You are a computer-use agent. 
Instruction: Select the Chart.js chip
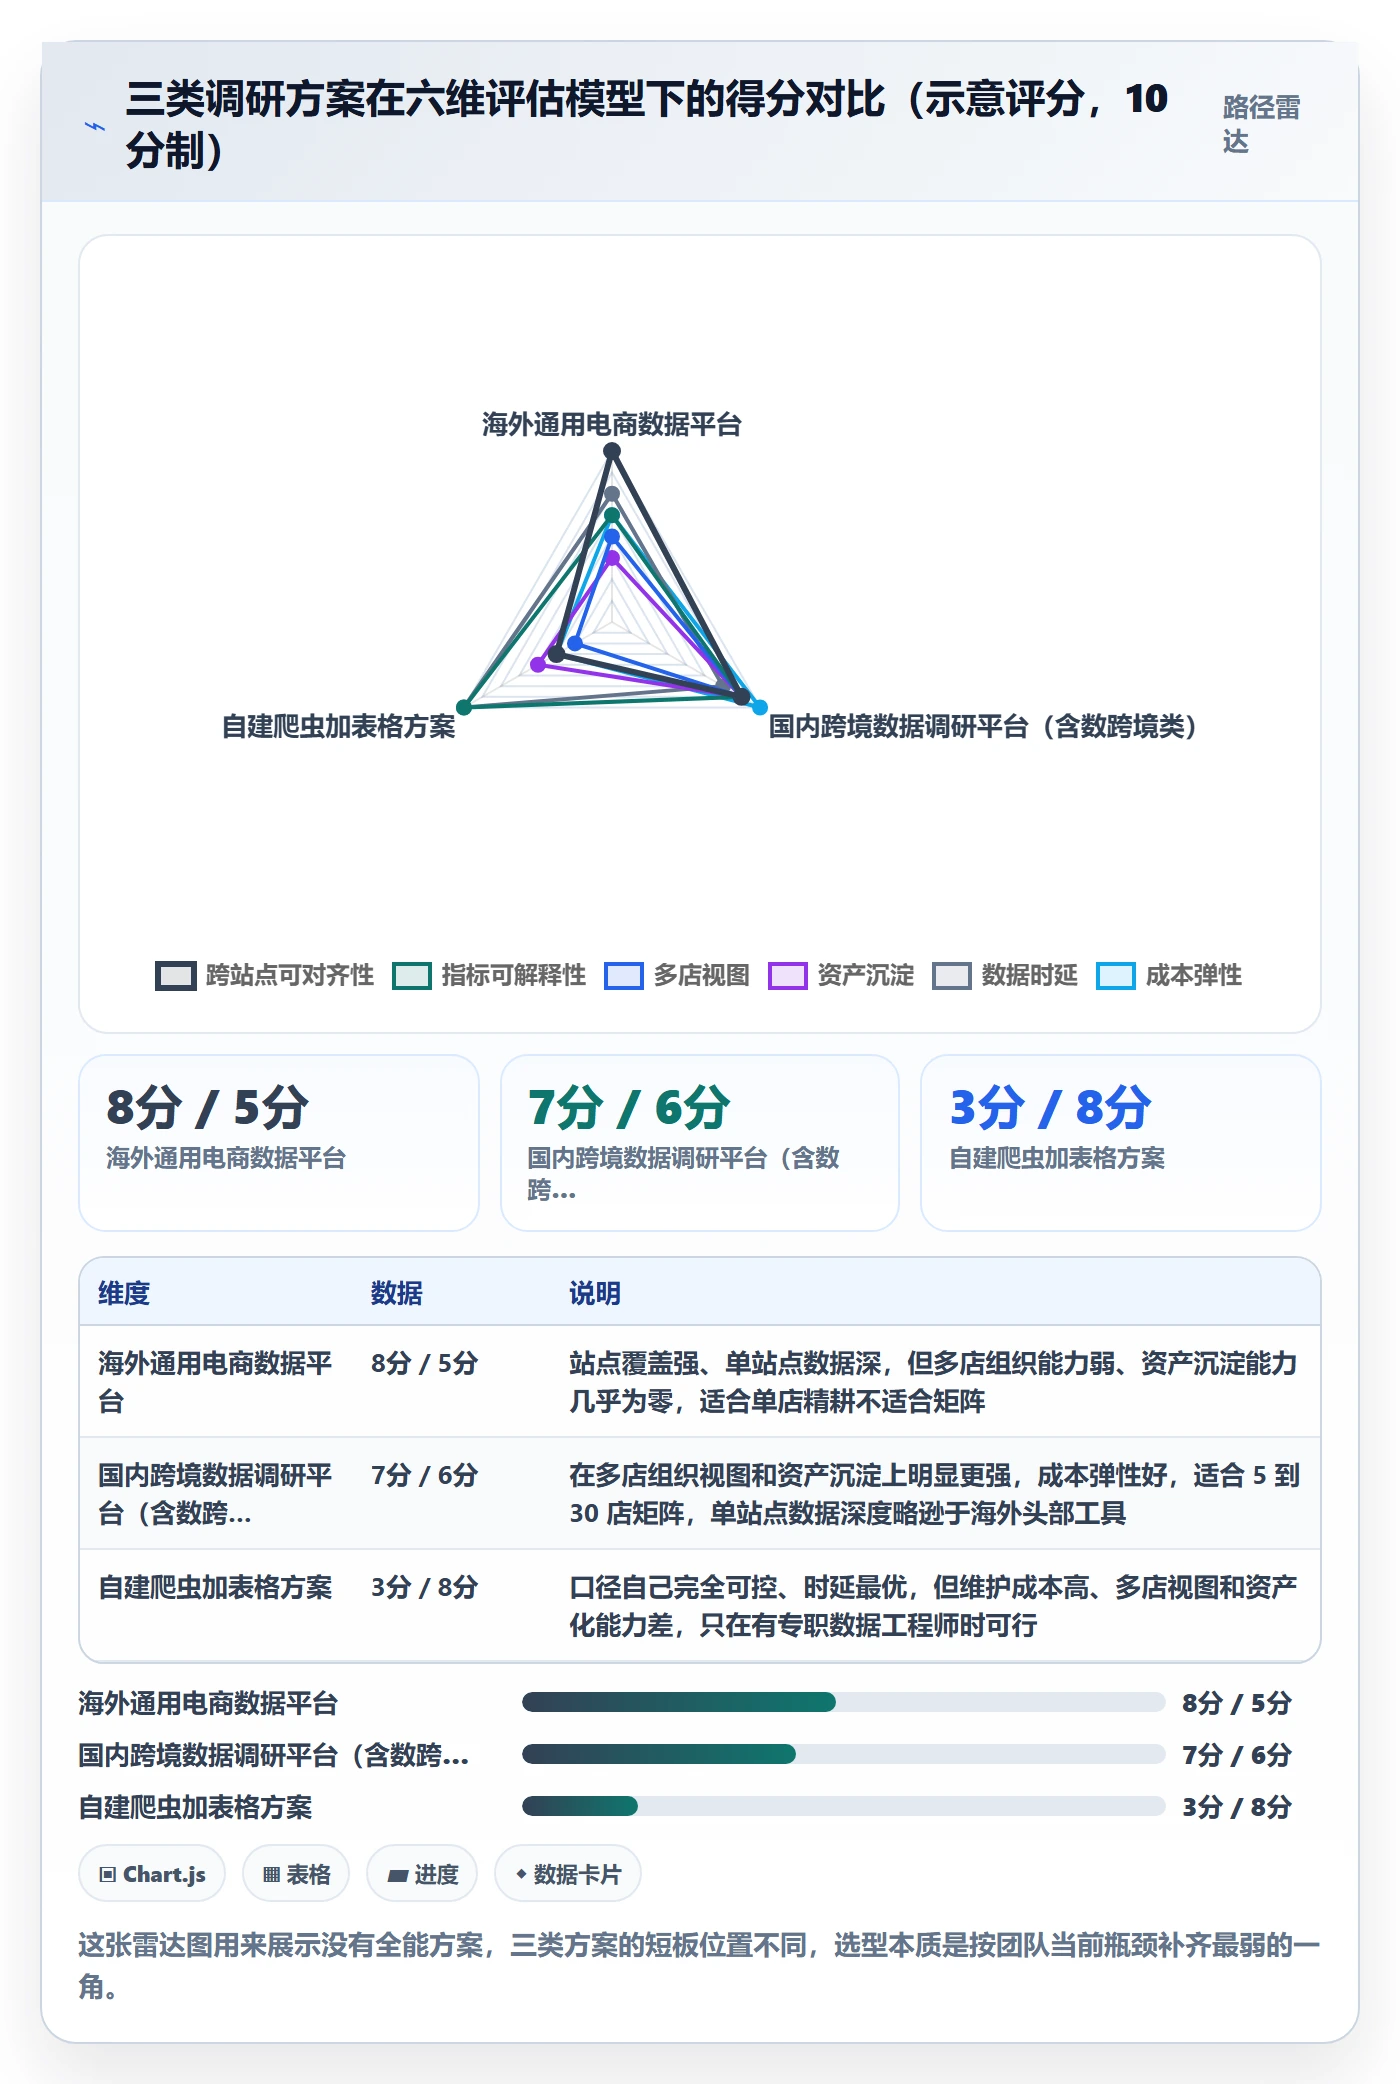coord(152,1874)
